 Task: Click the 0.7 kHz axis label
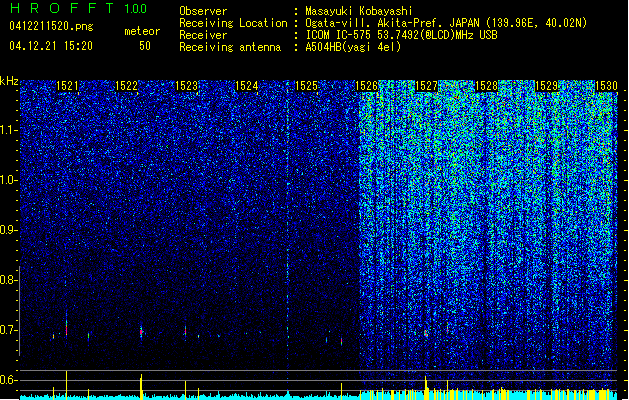tap(8, 330)
